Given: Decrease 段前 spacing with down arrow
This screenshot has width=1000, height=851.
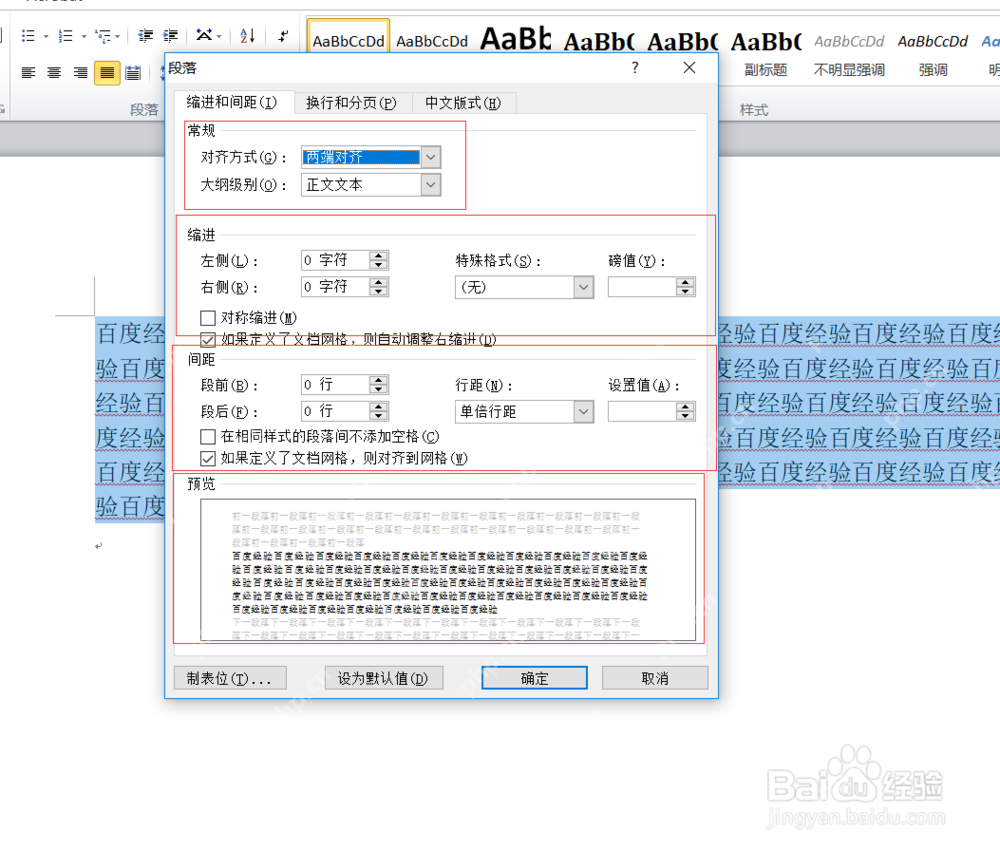Looking at the screenshot, I should tap(379, 389).
